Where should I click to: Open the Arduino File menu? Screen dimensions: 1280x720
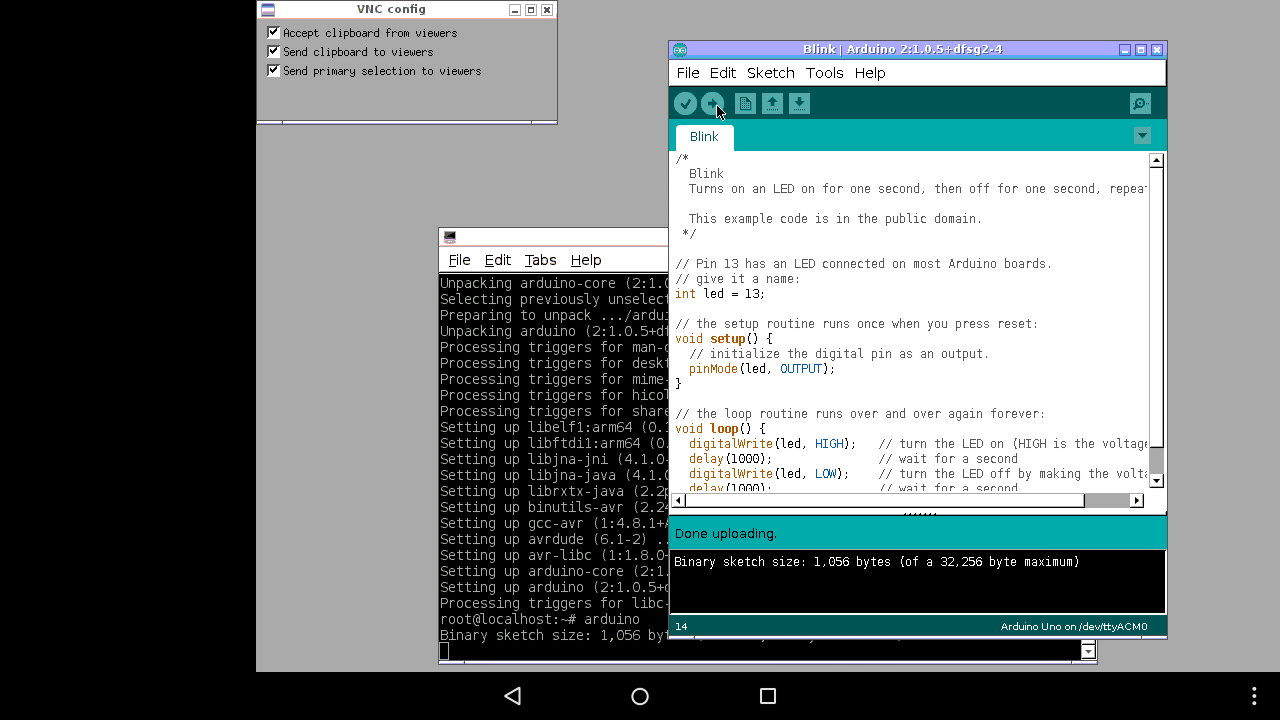click(688, 73)
